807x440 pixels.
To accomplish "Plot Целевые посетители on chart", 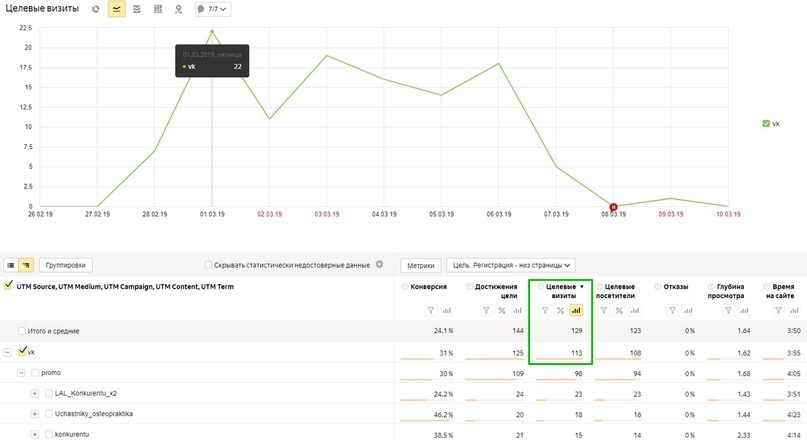I will (x=635, y=310).
